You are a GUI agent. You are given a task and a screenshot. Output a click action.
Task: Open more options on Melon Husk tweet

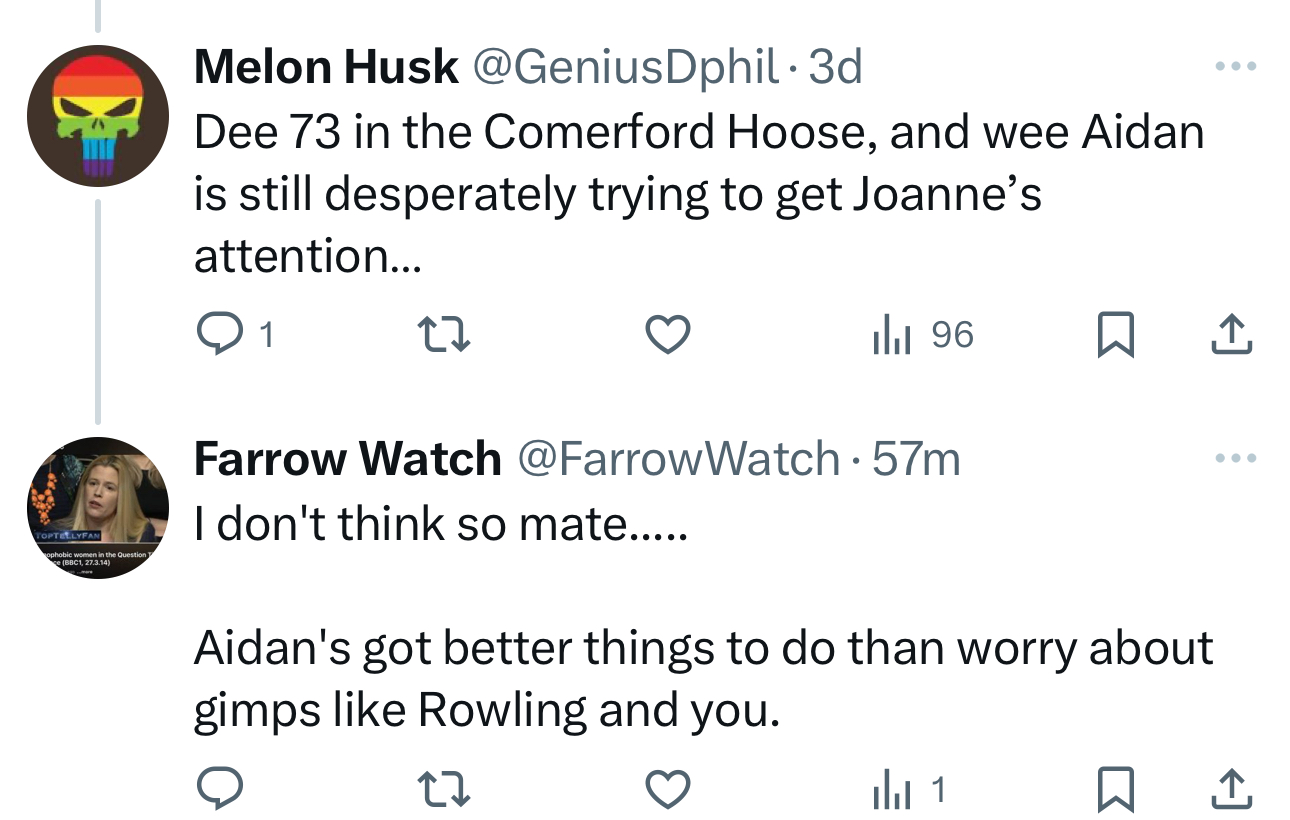click(1235, 67)
